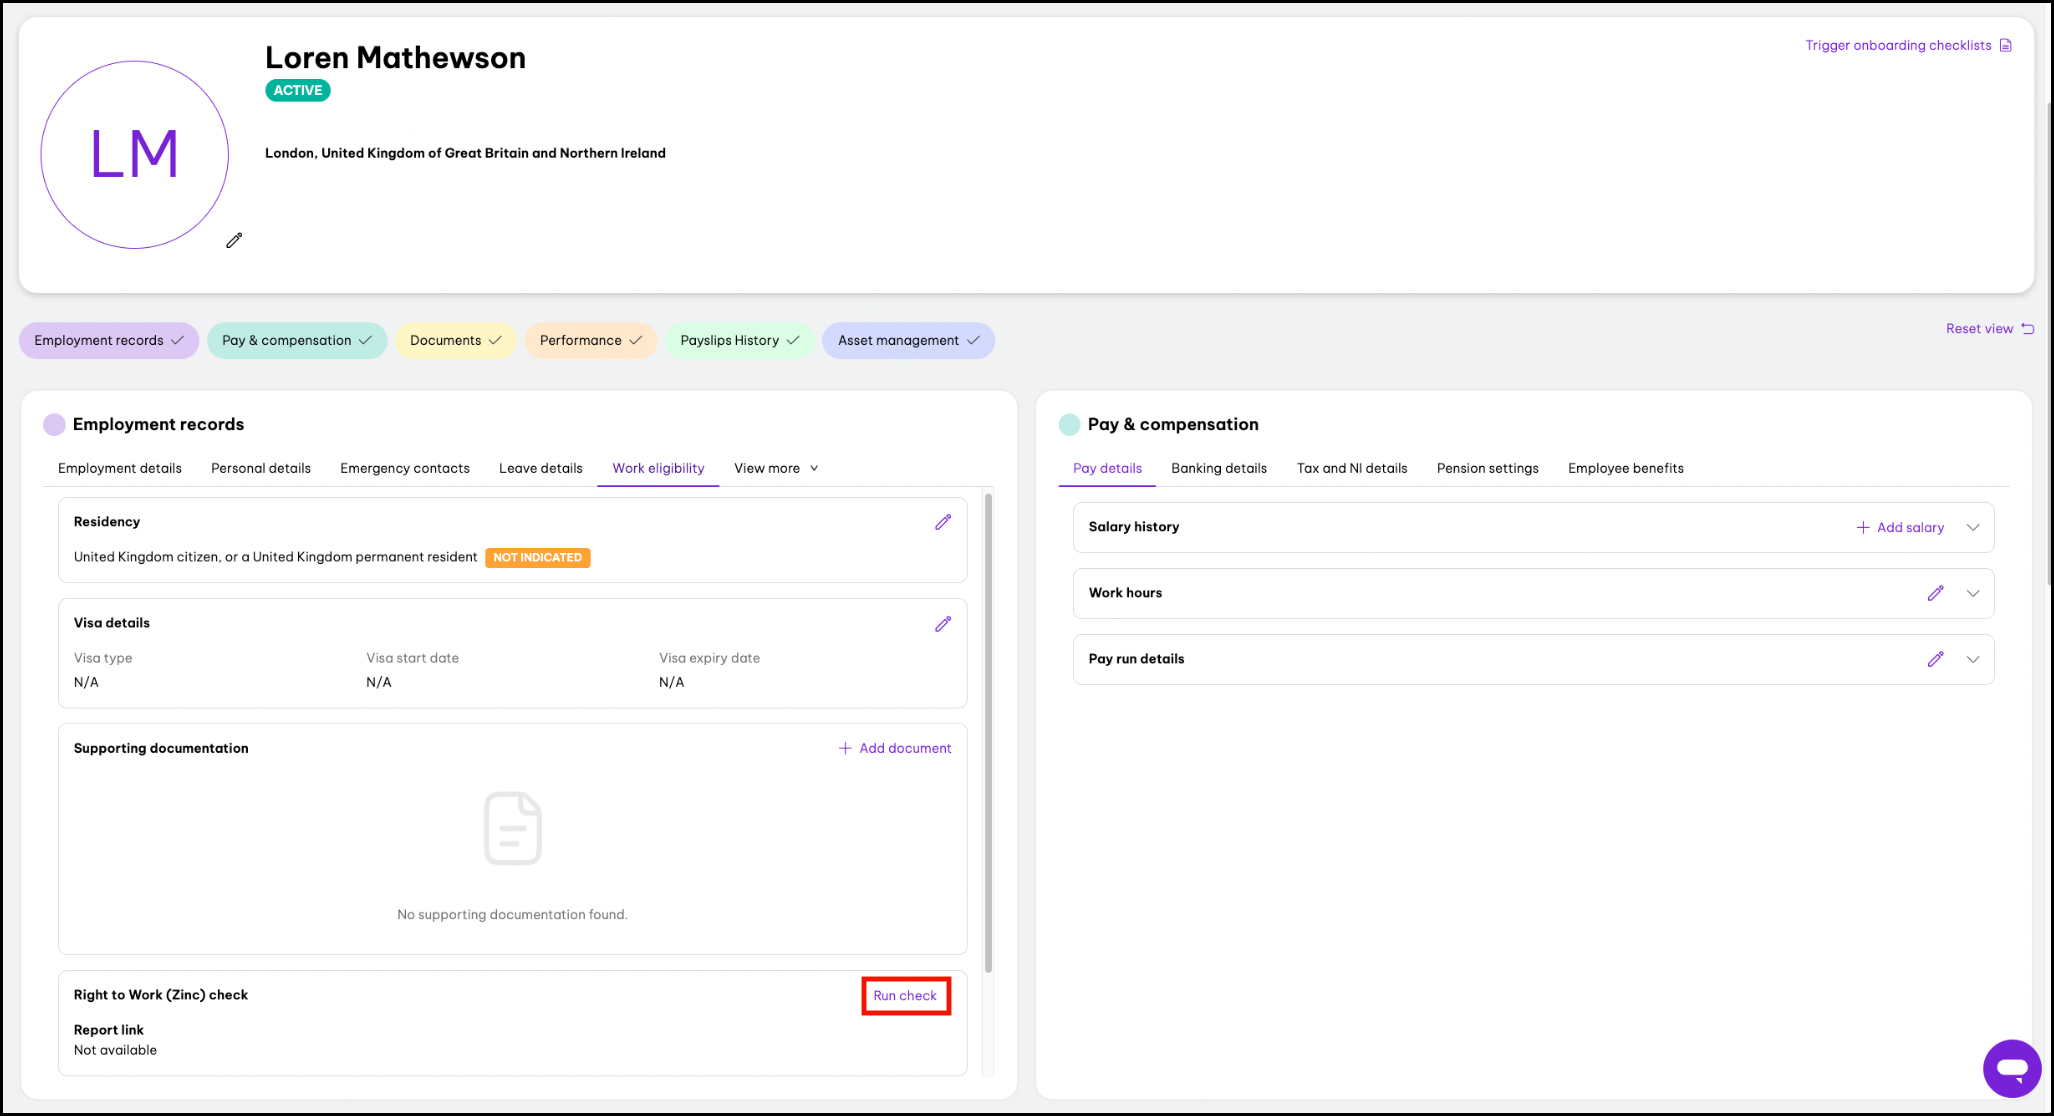Toggle the Employment records filter chip
The height and width of the screenshot is (1116, 2054).
(x=108, y=341)
